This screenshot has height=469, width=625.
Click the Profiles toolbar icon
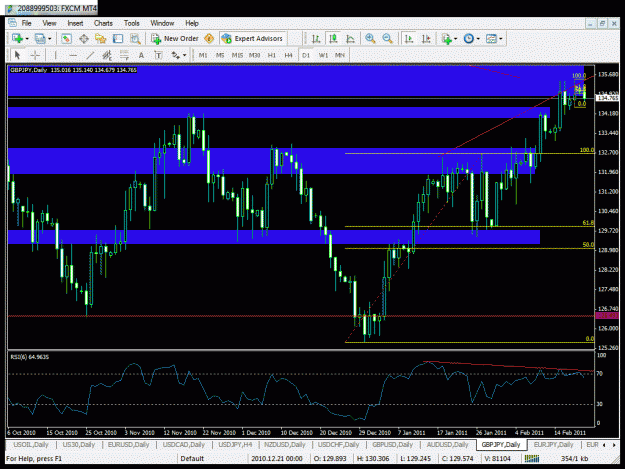40,39
